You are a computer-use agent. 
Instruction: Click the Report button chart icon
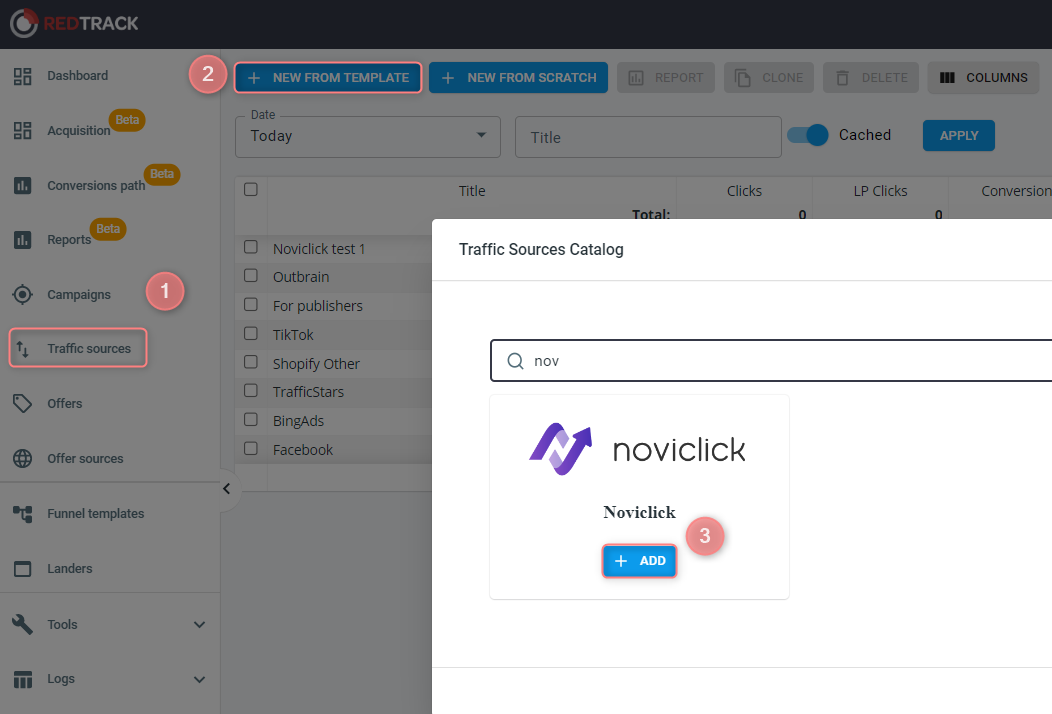(x=635, y=78)
